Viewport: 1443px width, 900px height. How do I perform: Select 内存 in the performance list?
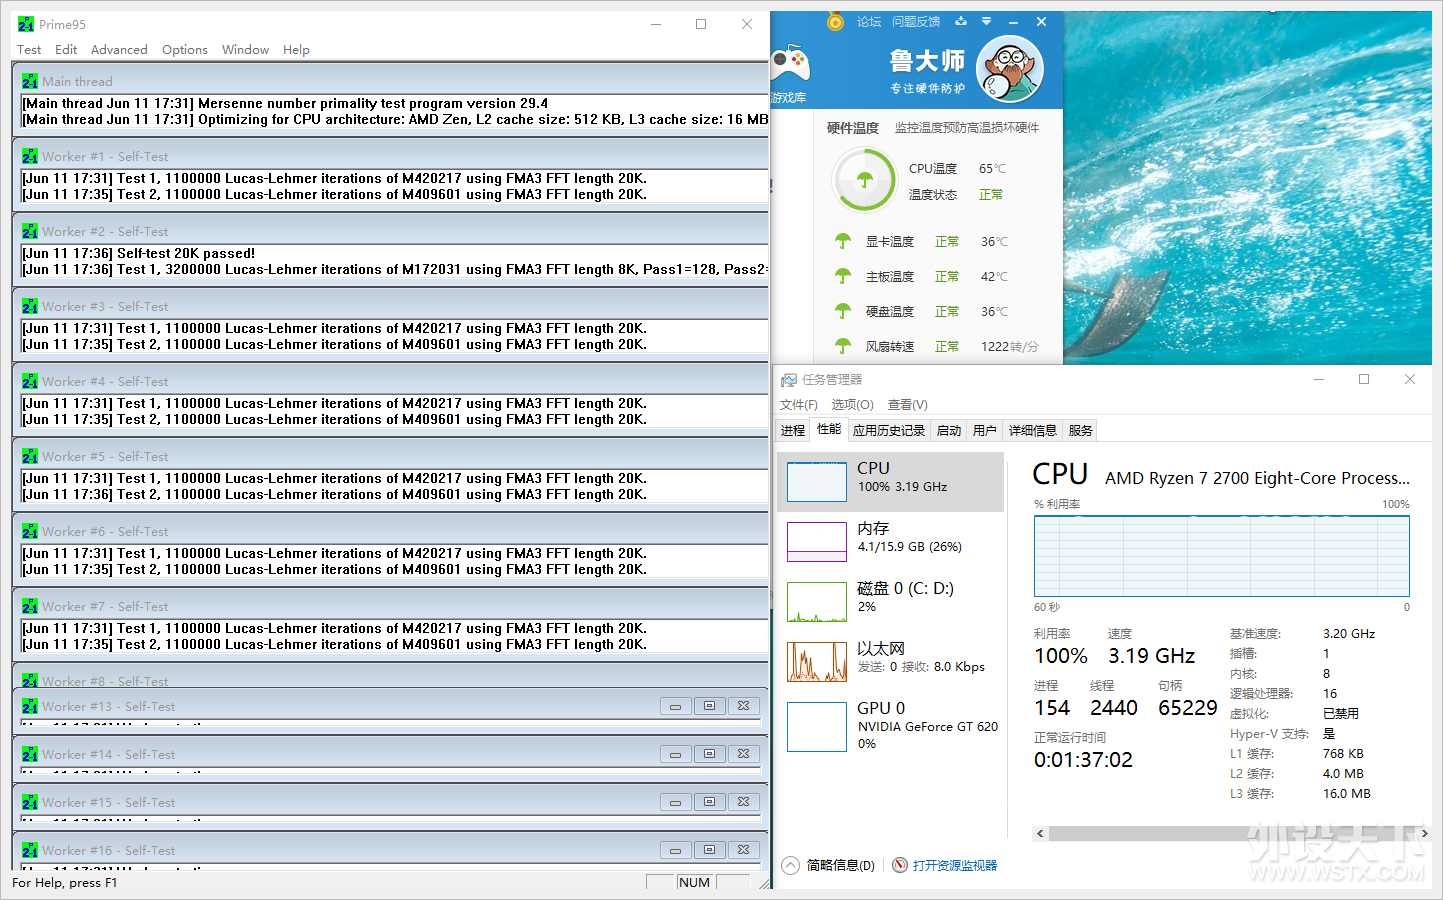890,542
